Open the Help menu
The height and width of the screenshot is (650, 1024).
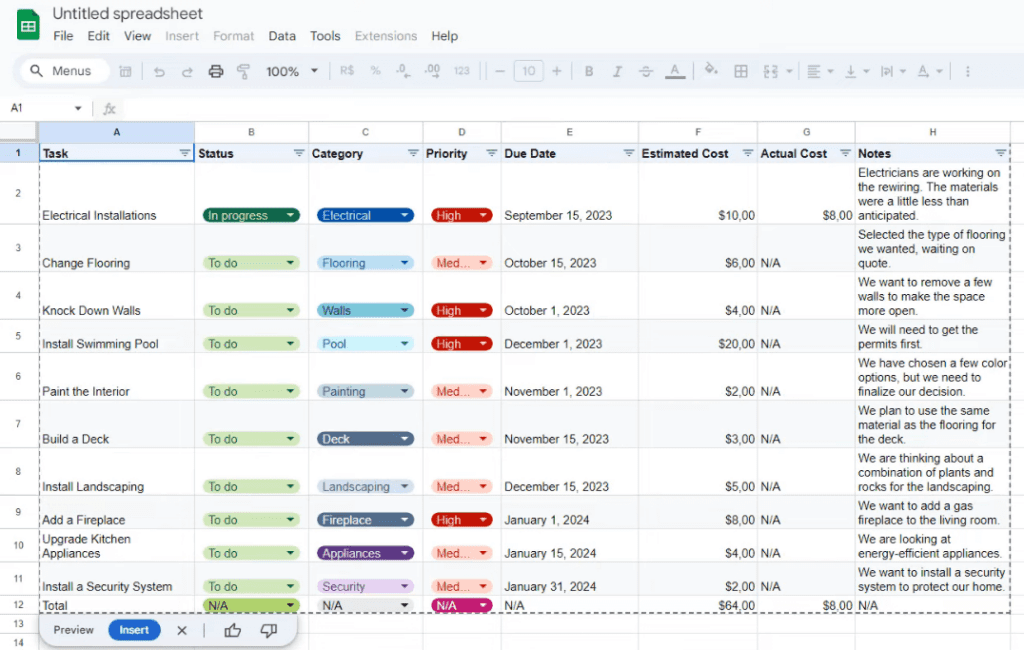[444, 36]
